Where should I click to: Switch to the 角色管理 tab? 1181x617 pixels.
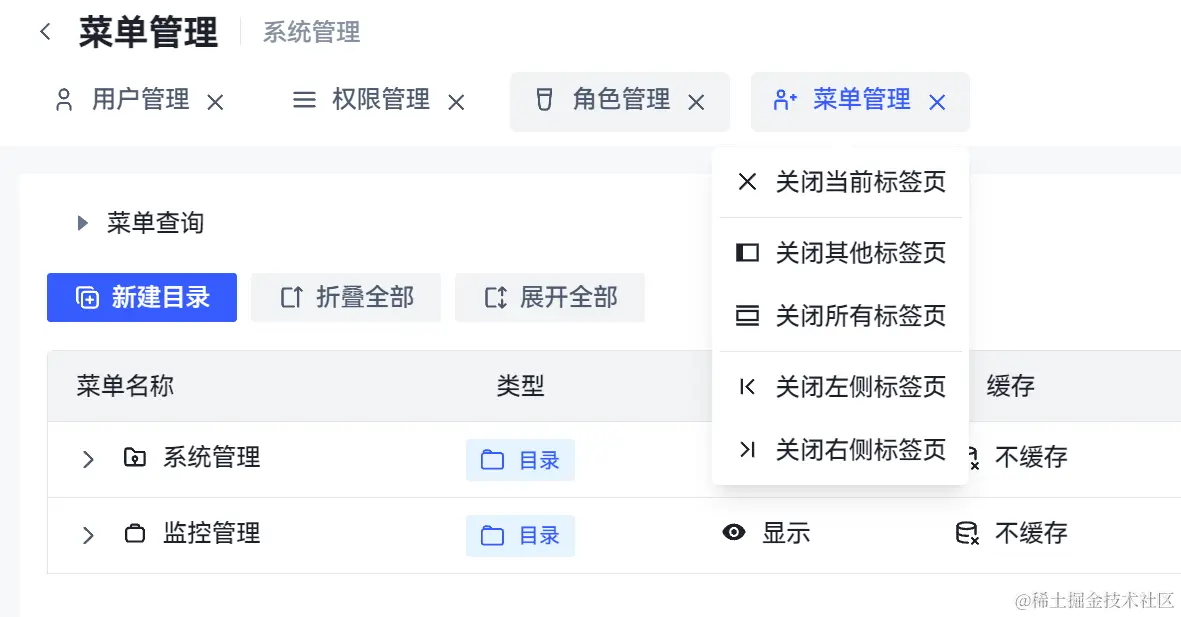(620, 100)
